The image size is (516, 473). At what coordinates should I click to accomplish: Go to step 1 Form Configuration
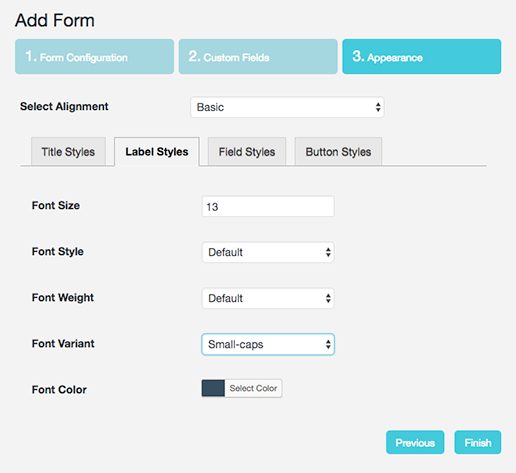point(94,57)
